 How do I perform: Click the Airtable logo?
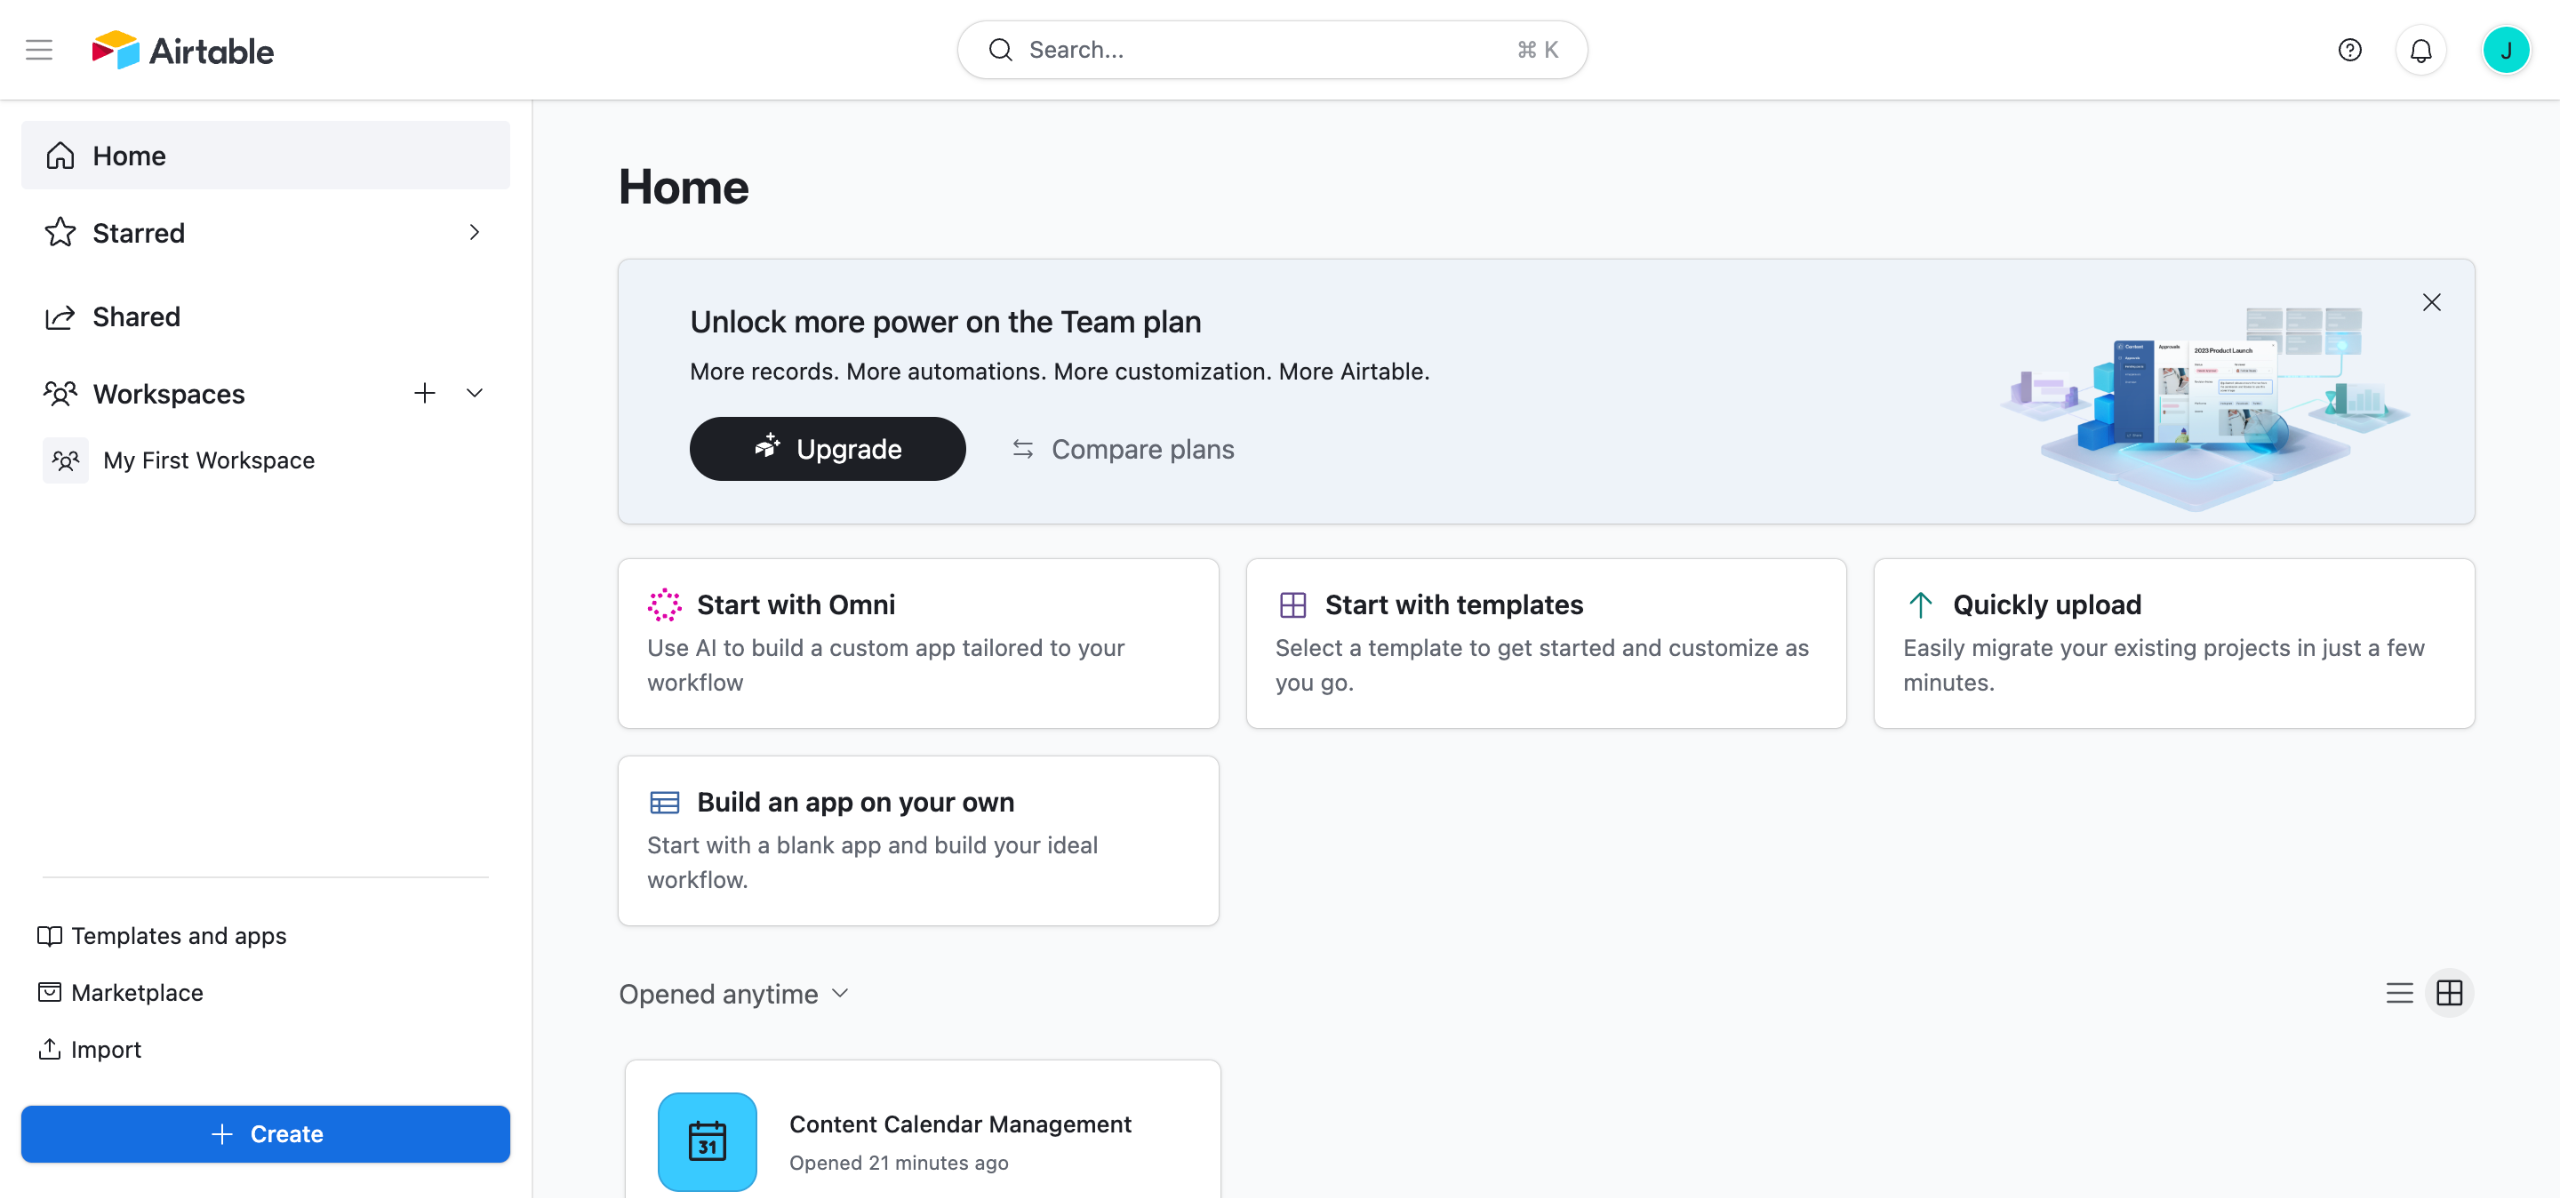pos(183,49)
